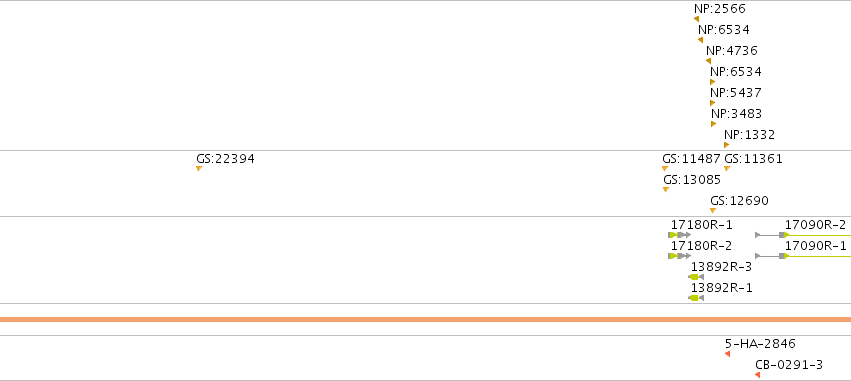The image size is (851, 381).
Task: Click the NP:2566 insertion marker triangle
Action: [x=696, y=19]
